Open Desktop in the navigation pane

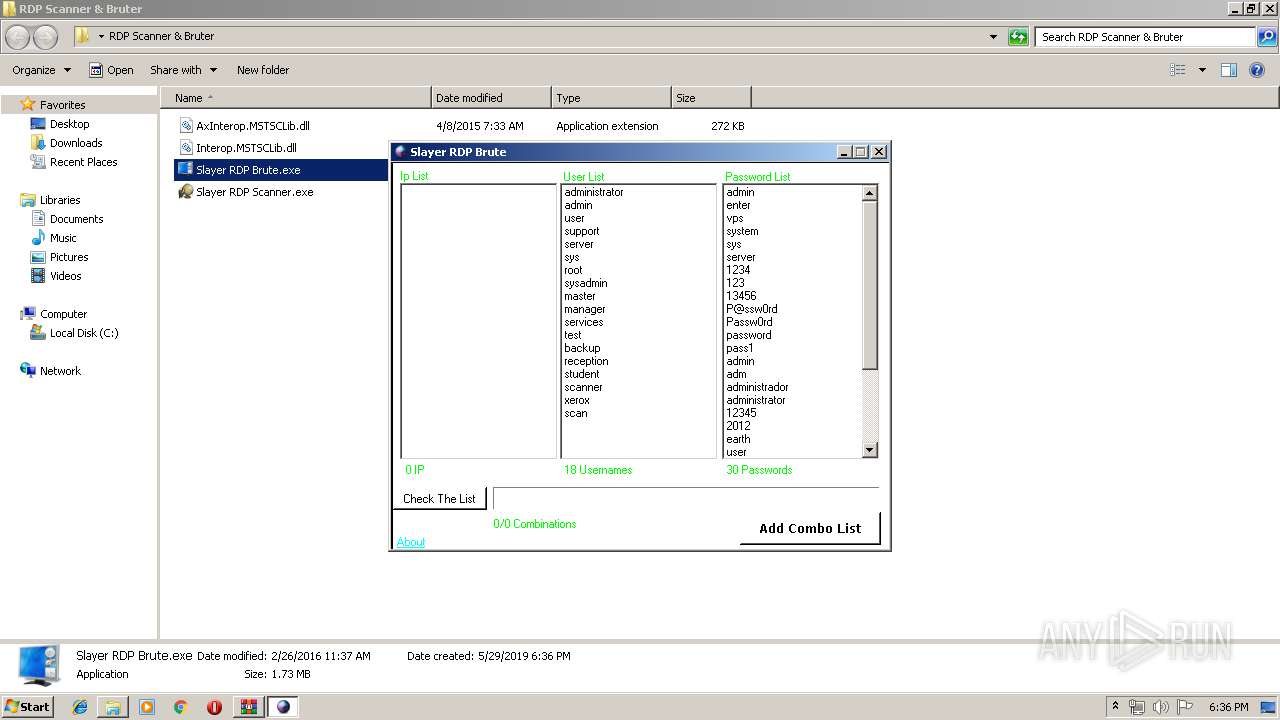pyautogui.click(x=69, y=124)
